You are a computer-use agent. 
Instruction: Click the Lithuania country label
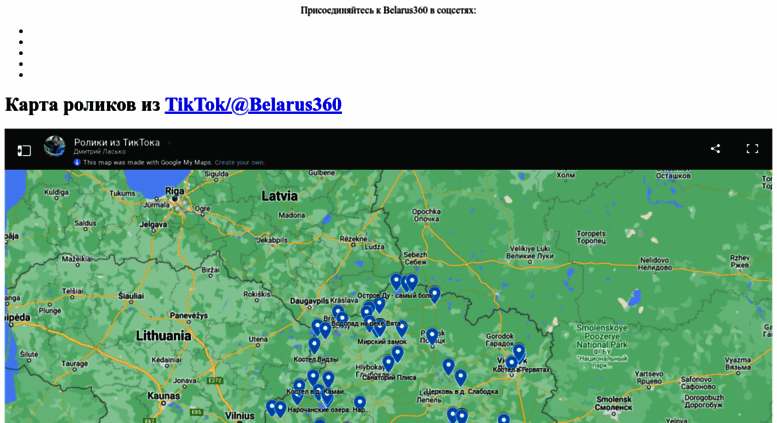pyautogui.click(x=164, y=336)
